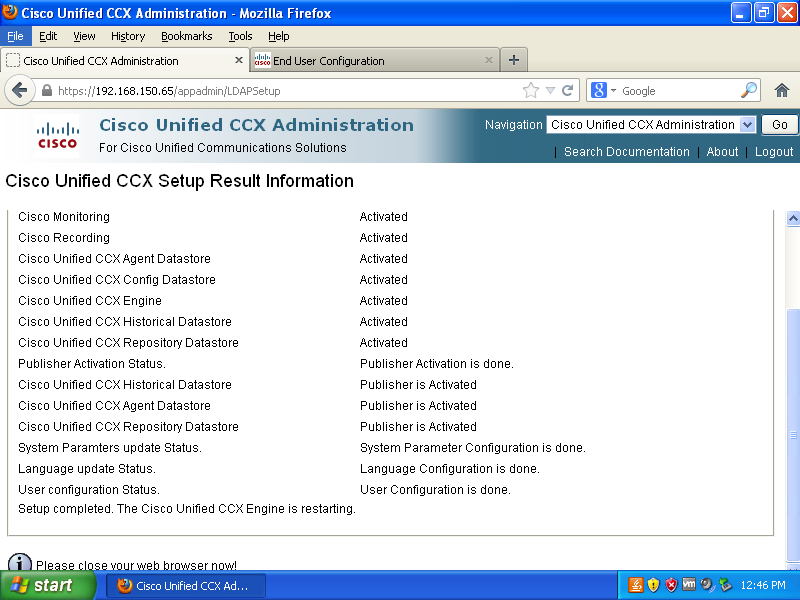
Task: Click the Publisher Activation Status label
Action: pyautogui.click(x=92, y=364)
